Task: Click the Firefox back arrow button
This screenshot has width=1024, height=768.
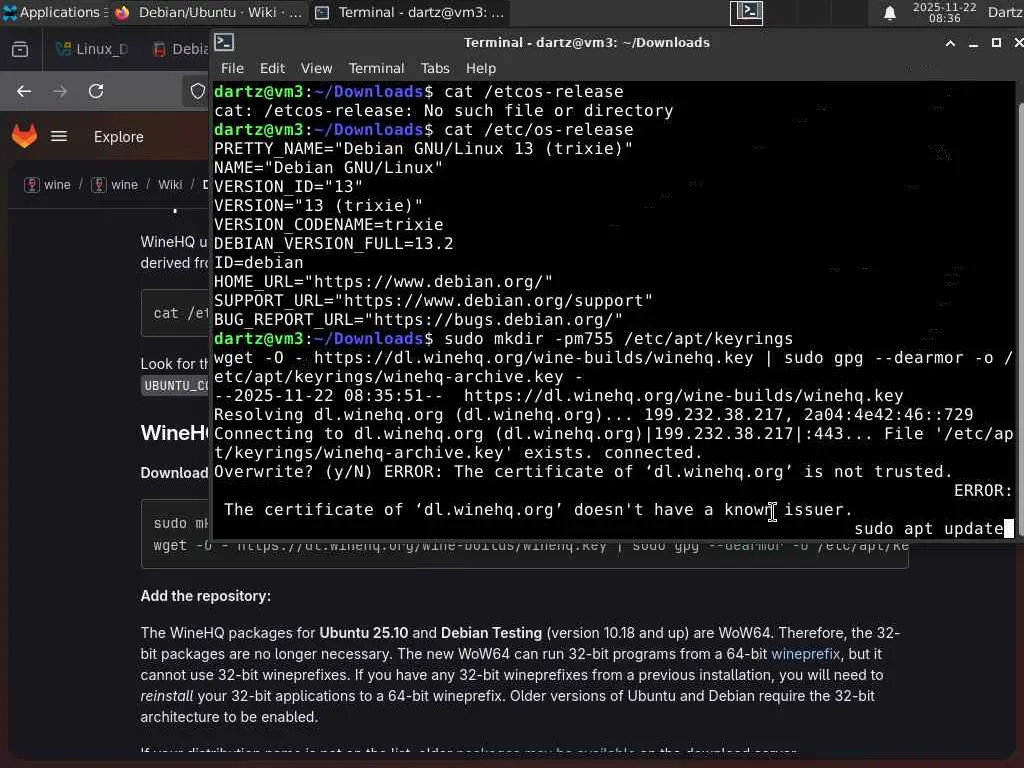Action: coord(24,91)
